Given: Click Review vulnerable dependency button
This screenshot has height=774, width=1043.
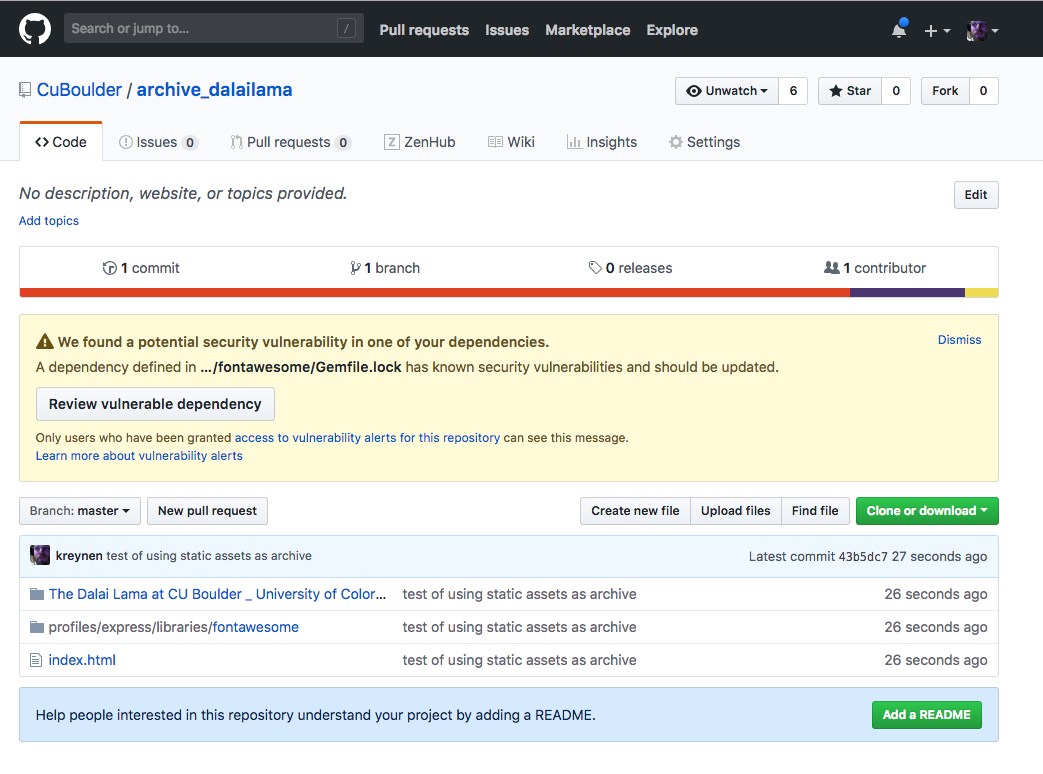Looking at the screenshot, I should pos(155,404).
